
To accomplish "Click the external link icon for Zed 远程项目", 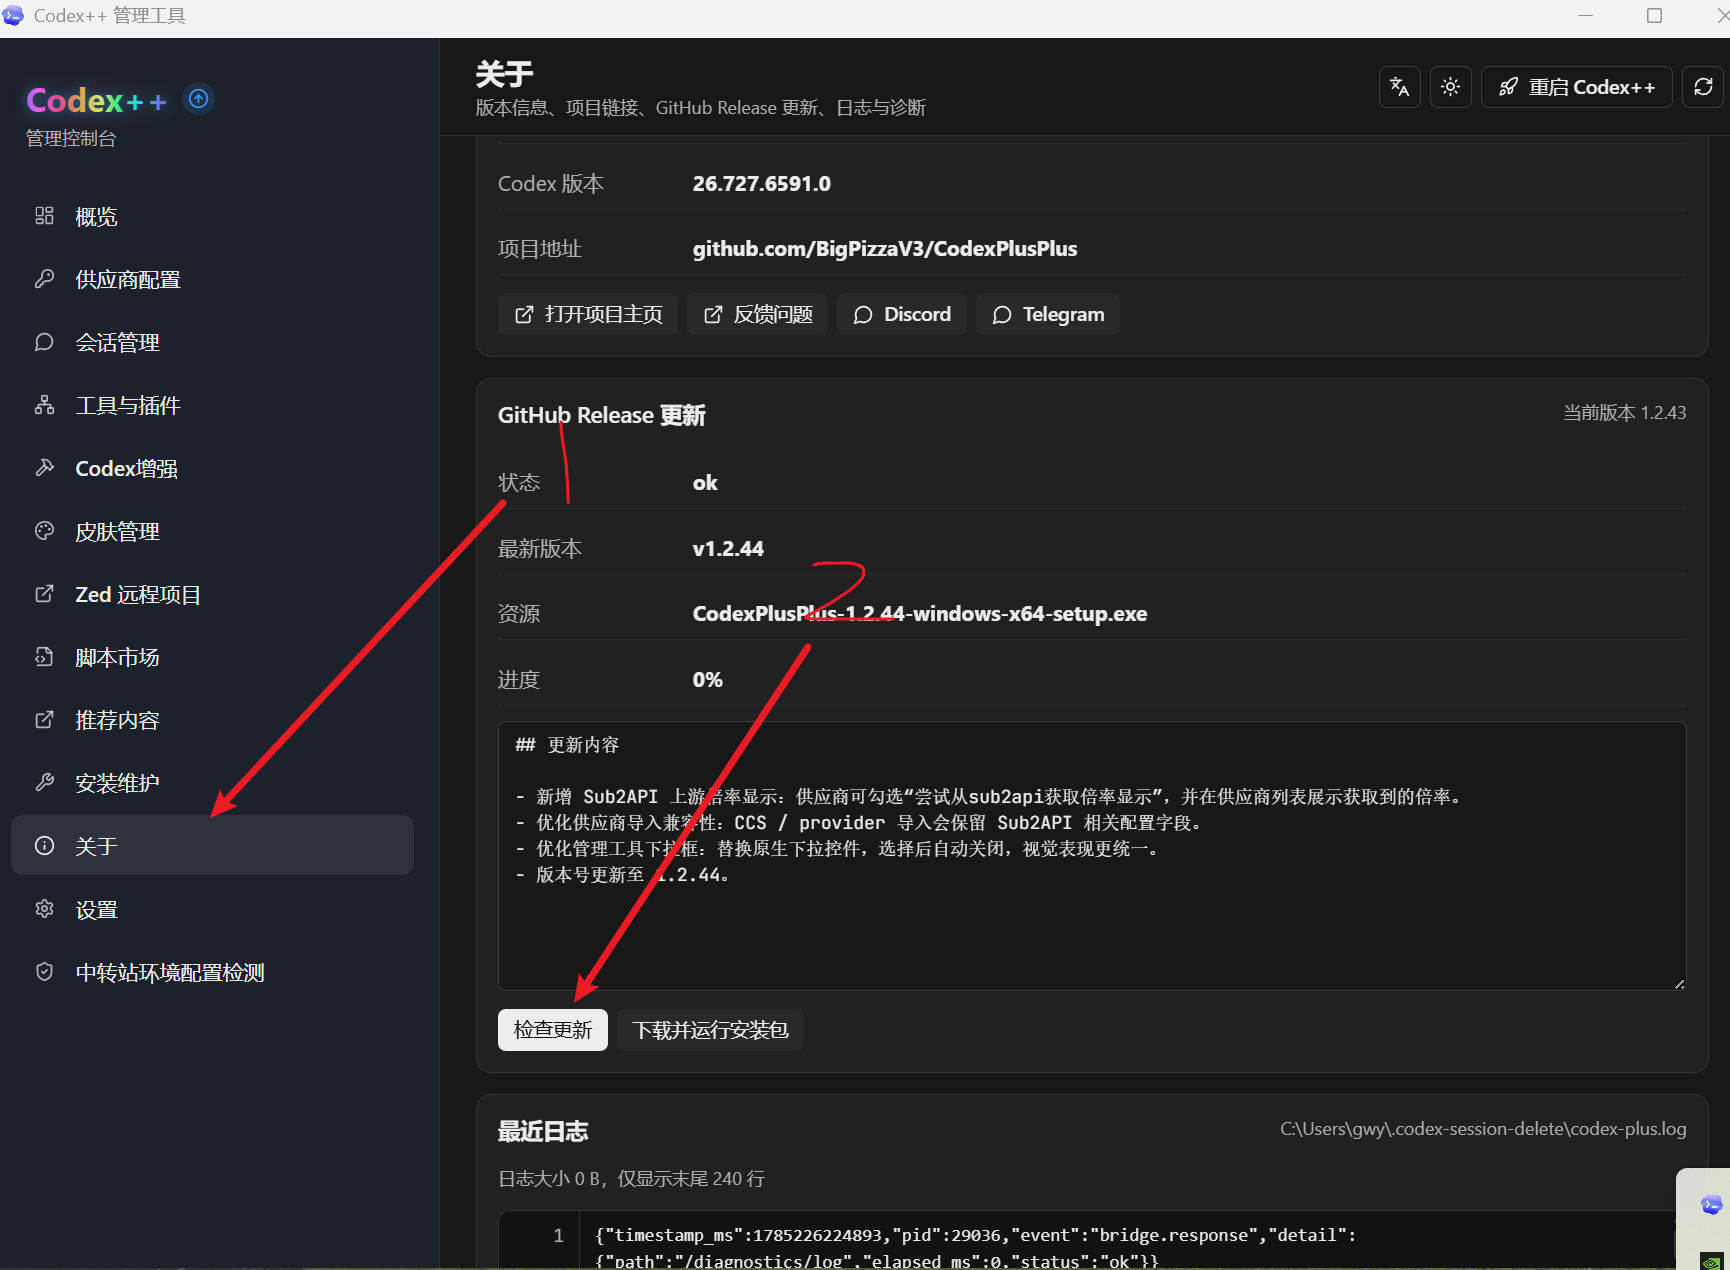I will coord(44,594).
